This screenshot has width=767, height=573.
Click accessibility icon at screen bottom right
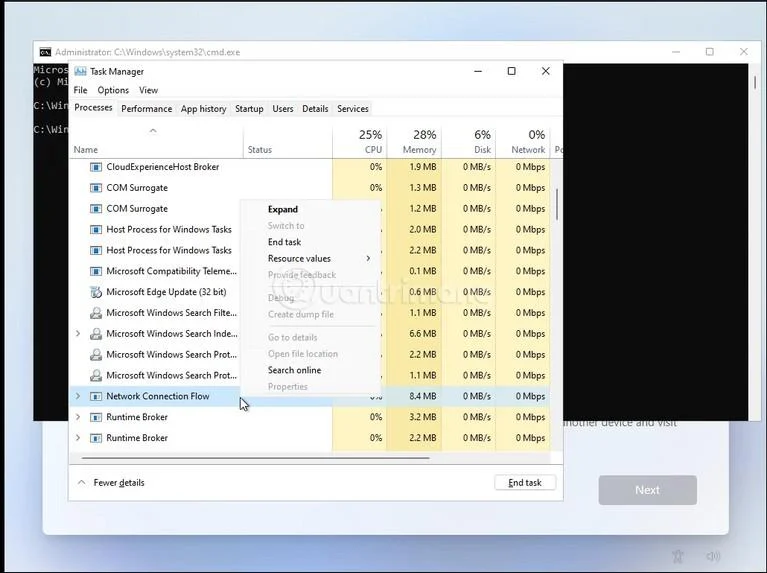point(677,556)
